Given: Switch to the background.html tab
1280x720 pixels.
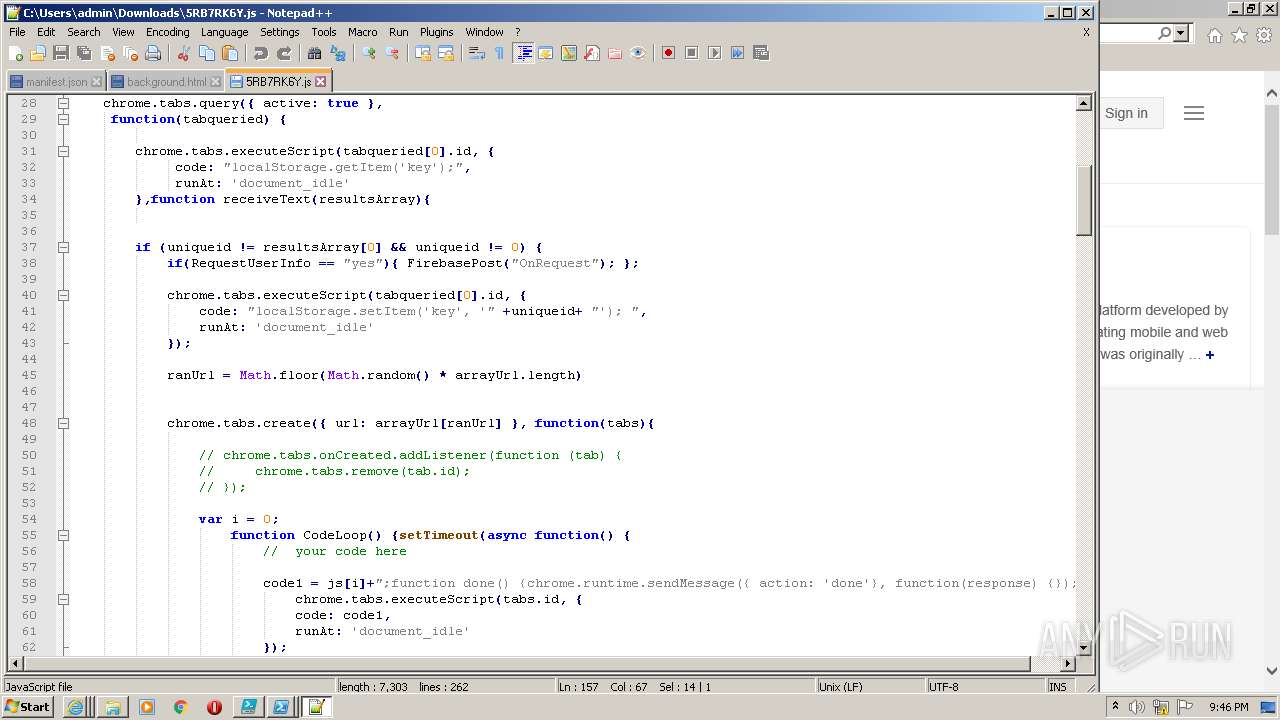Looking at the screenshot, I should pyautogui.click(x=167, y=82).
